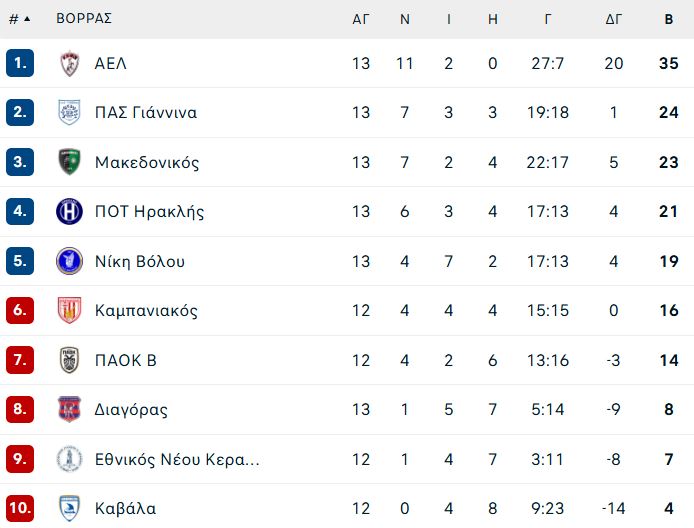Click the ΑΓ matches played column header
The height and width of the screenshot is (528, 694).
pos(361,19)
